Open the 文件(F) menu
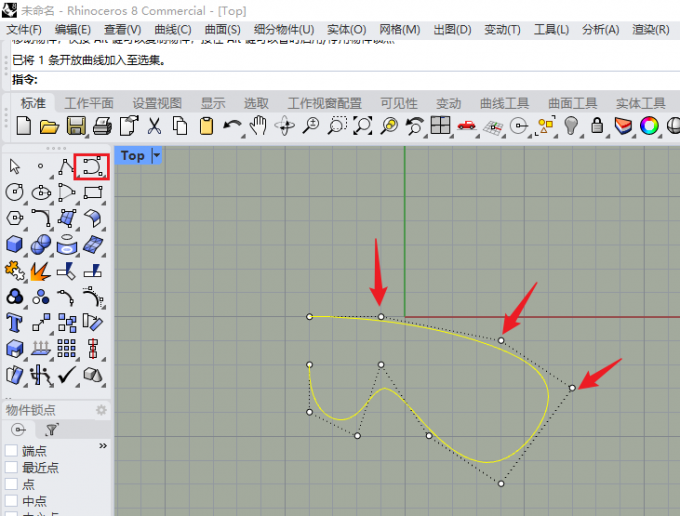The width and height of the screenshot is (680, 516). (24, 29)
